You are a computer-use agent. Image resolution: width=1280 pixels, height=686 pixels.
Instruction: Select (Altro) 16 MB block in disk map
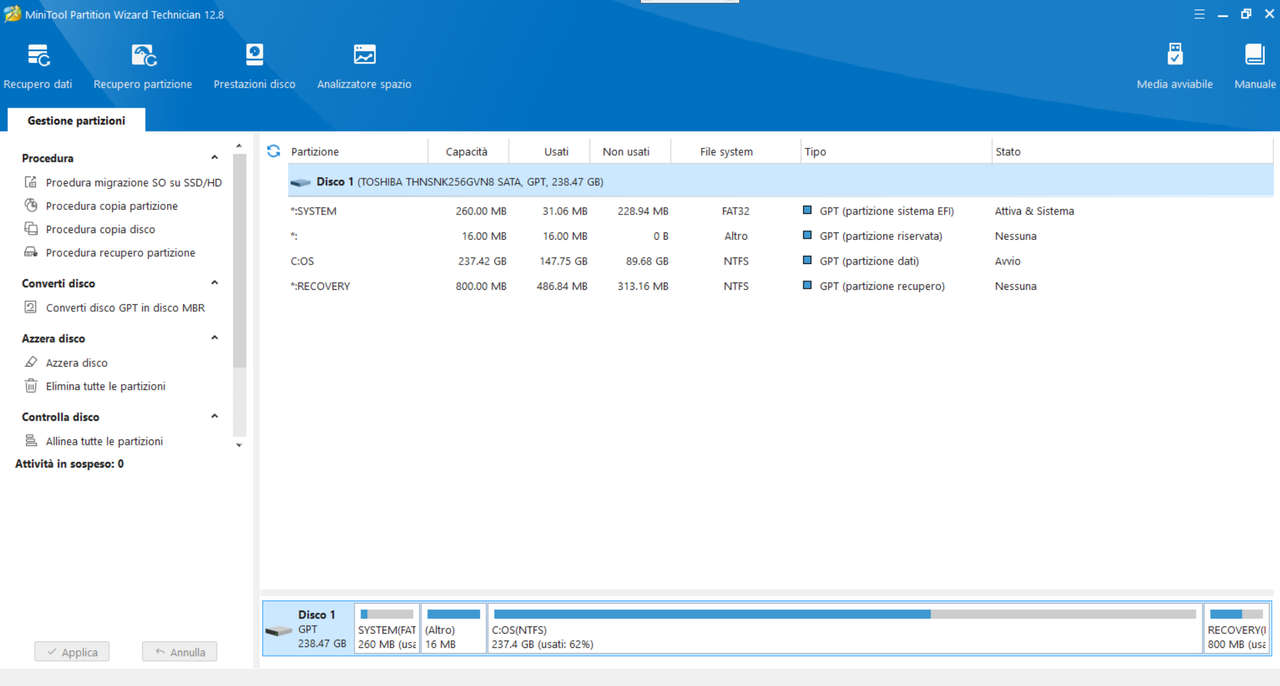[453, 629]
